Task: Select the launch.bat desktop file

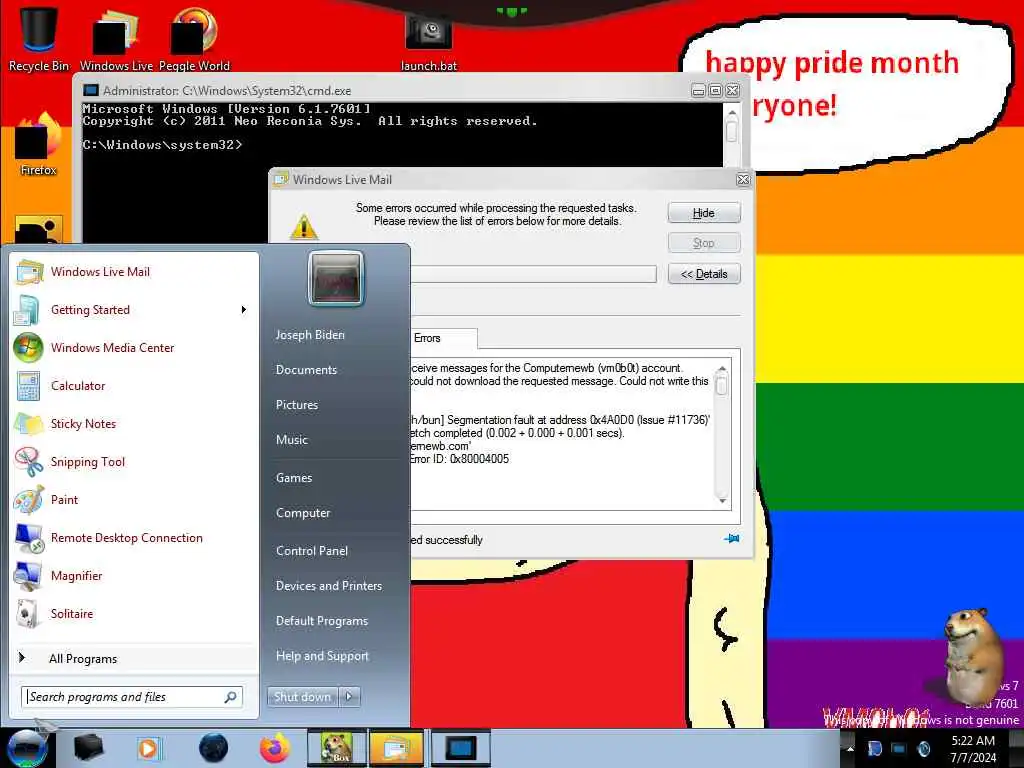Action: pyautogui.click(x=428, y=40)
